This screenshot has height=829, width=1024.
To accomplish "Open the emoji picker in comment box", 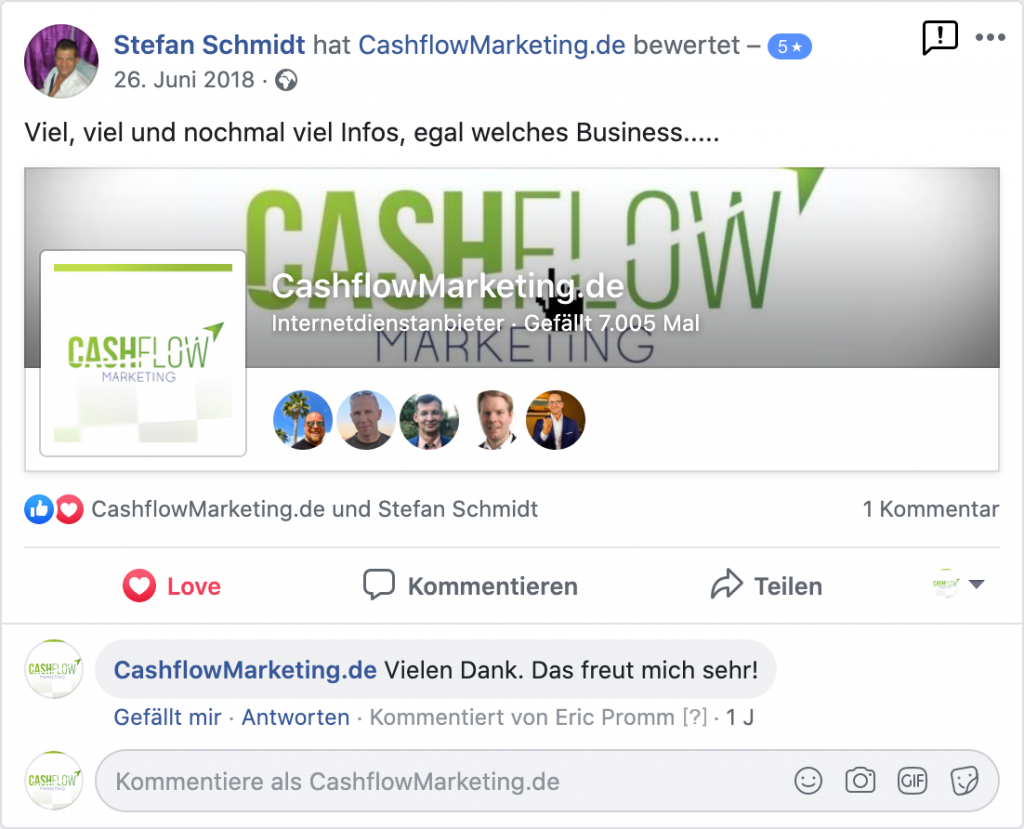I will click(x=808, y=781).
